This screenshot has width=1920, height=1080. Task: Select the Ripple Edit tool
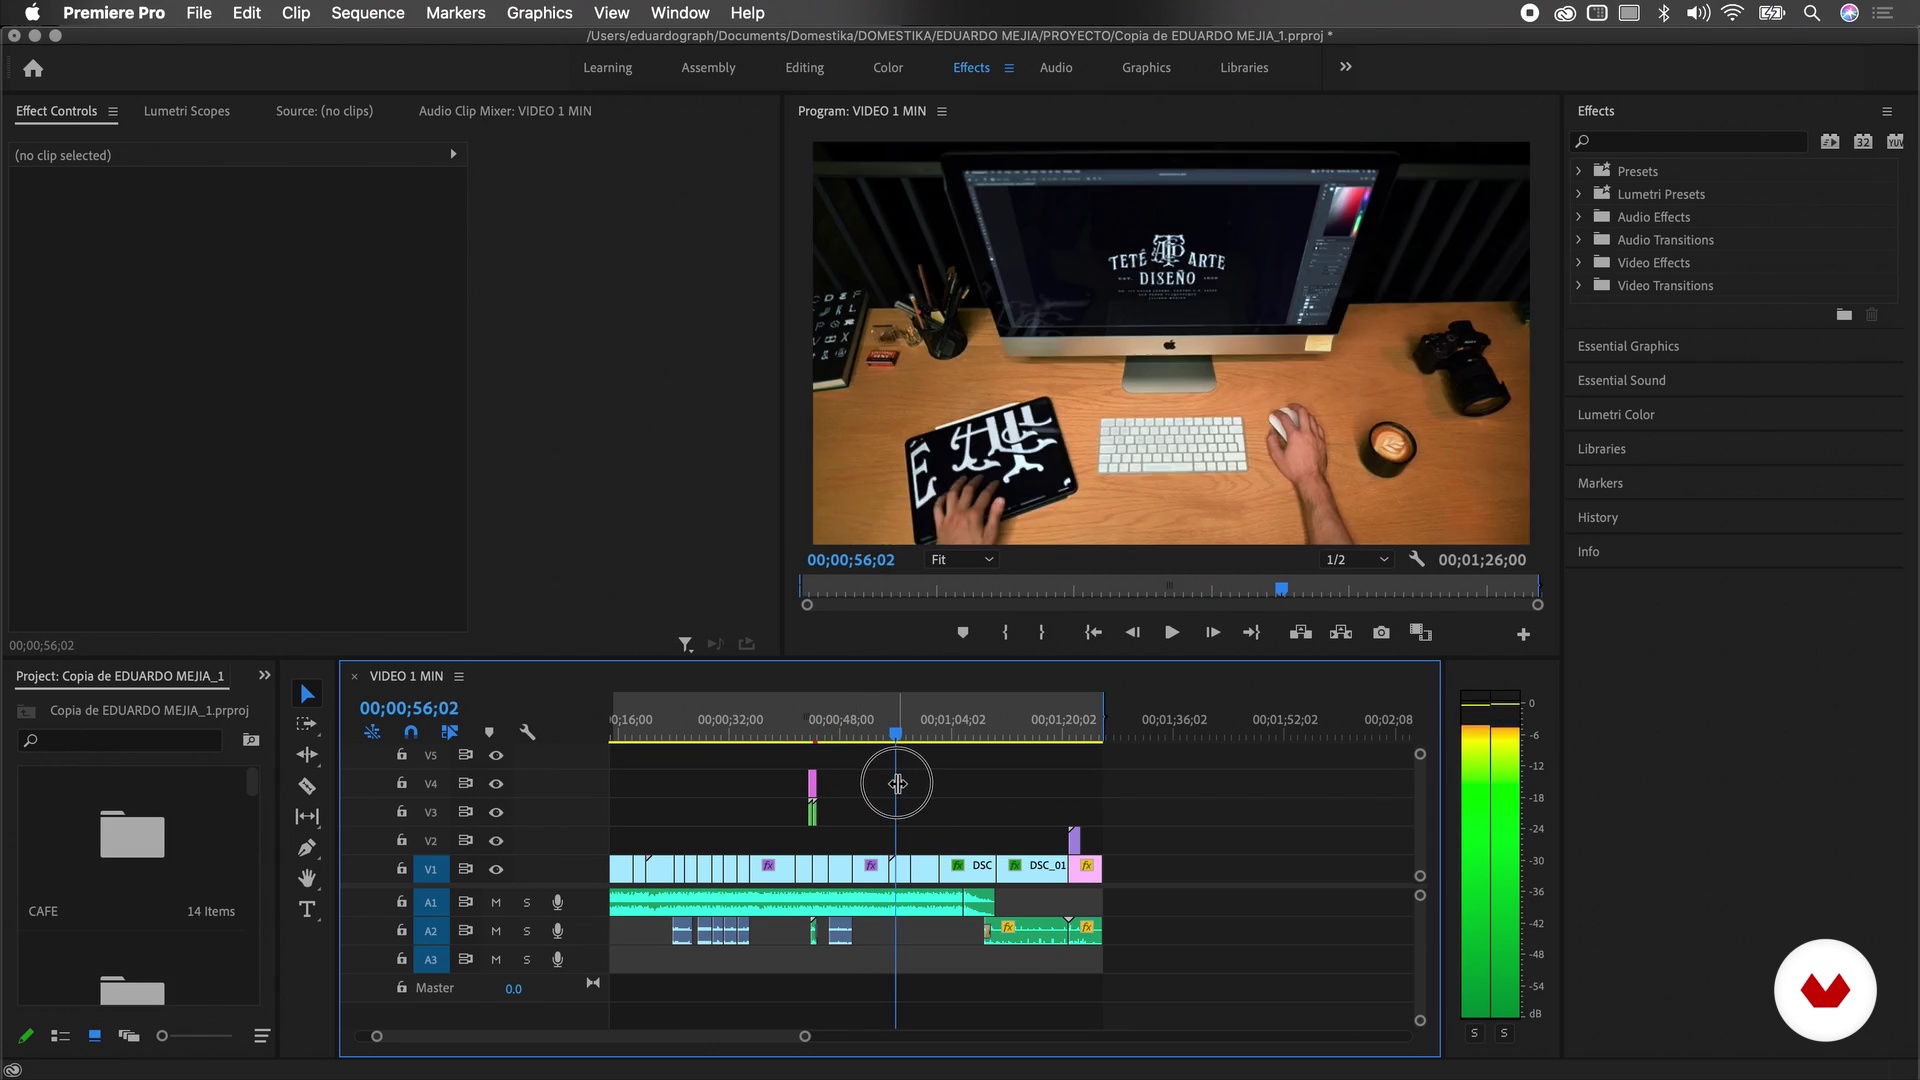click(x=307, y=755)
